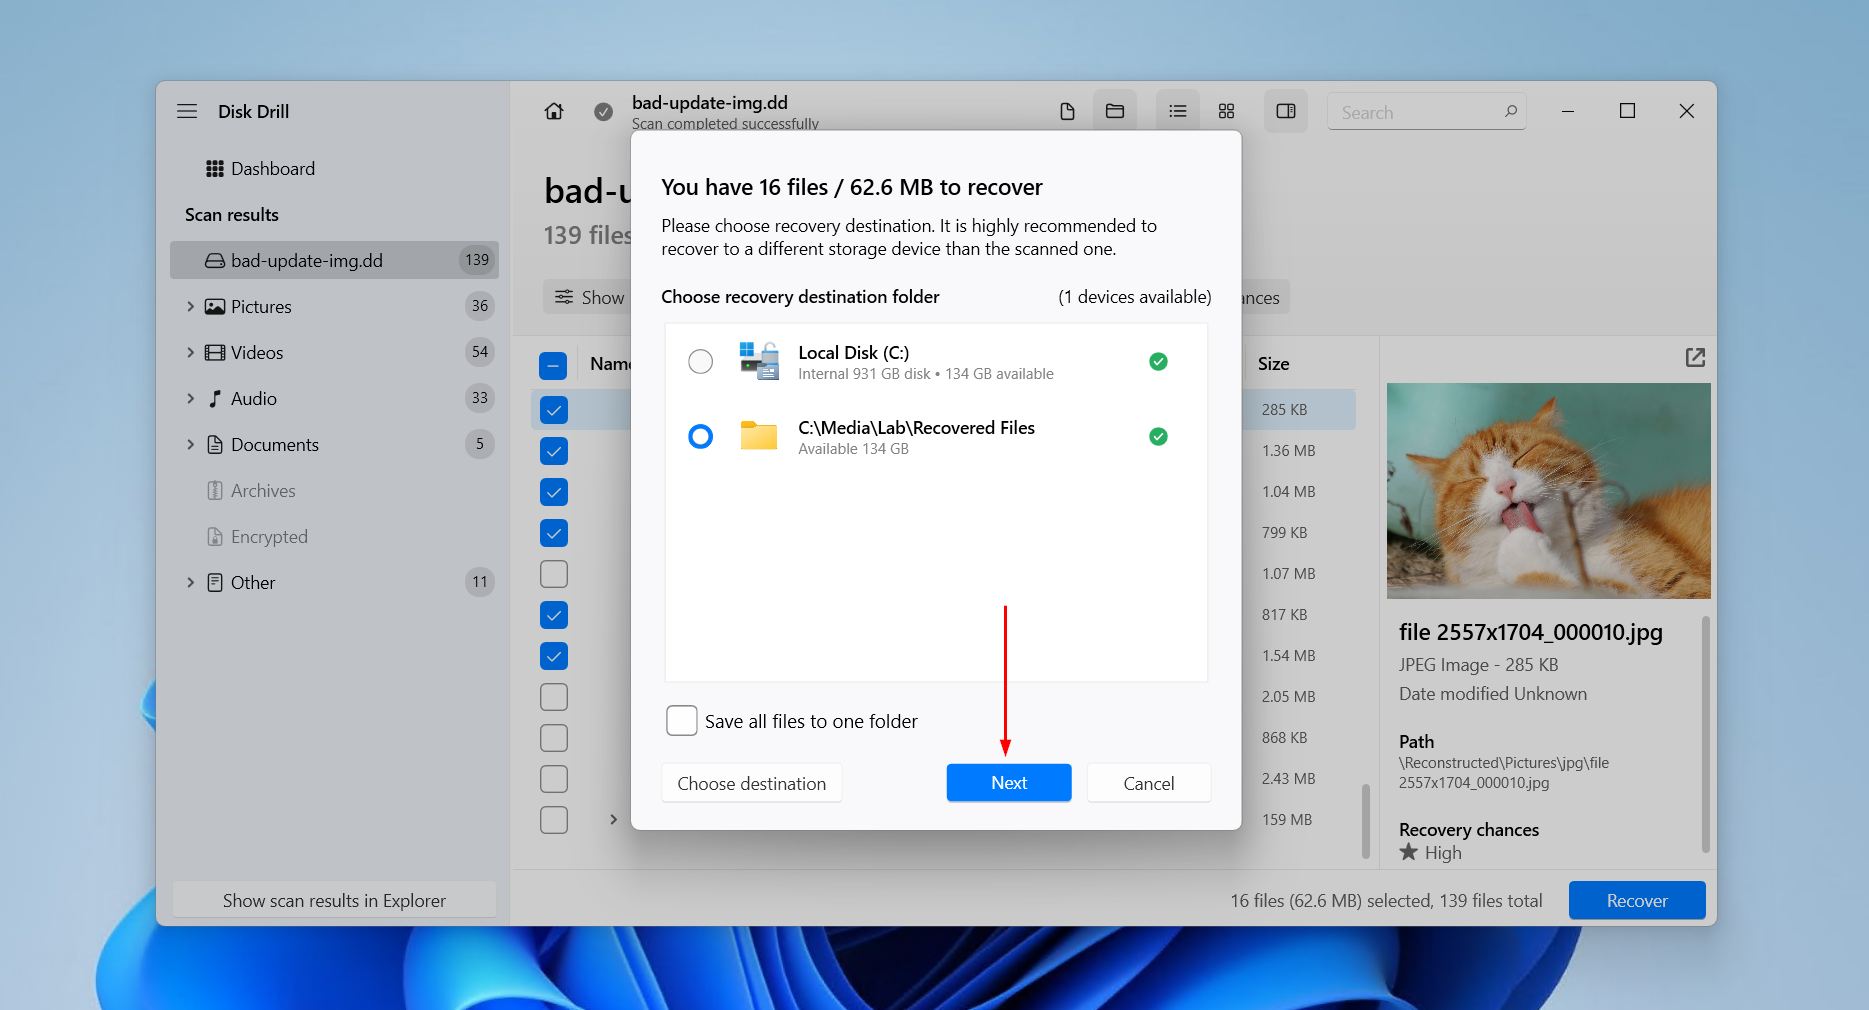This screenshot has width=1869, height=1010.
Task: Open the hamburger menu next to Disk Drill
Action: coord(187,111)
